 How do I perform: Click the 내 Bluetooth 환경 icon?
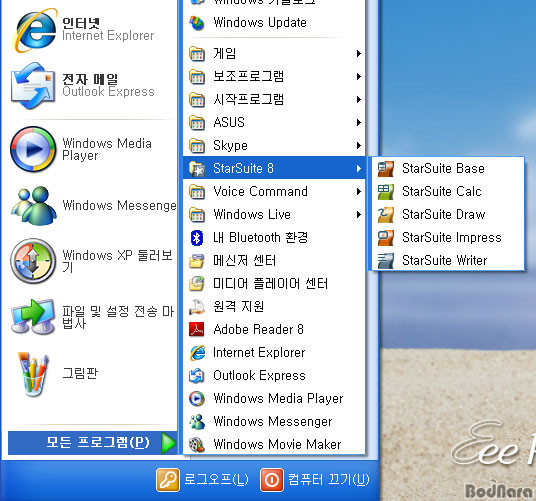[197, 238]
